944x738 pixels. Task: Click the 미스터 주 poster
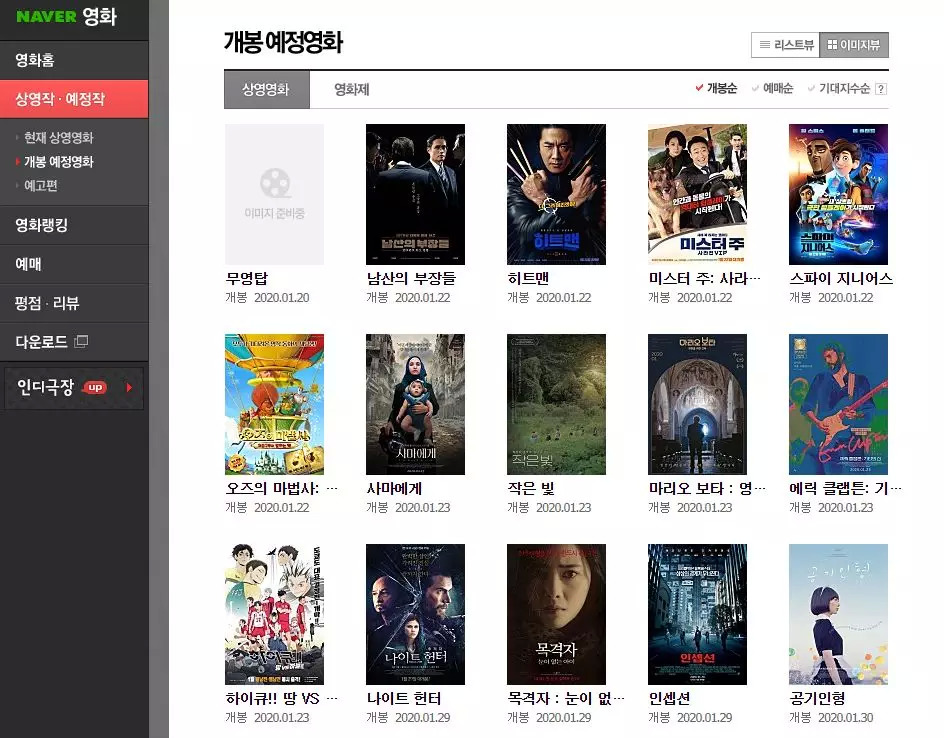coord(697,194)
